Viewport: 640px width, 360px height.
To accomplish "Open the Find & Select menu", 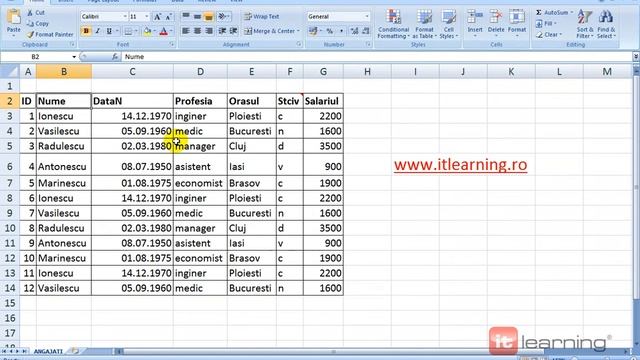I will pos(606,24).
